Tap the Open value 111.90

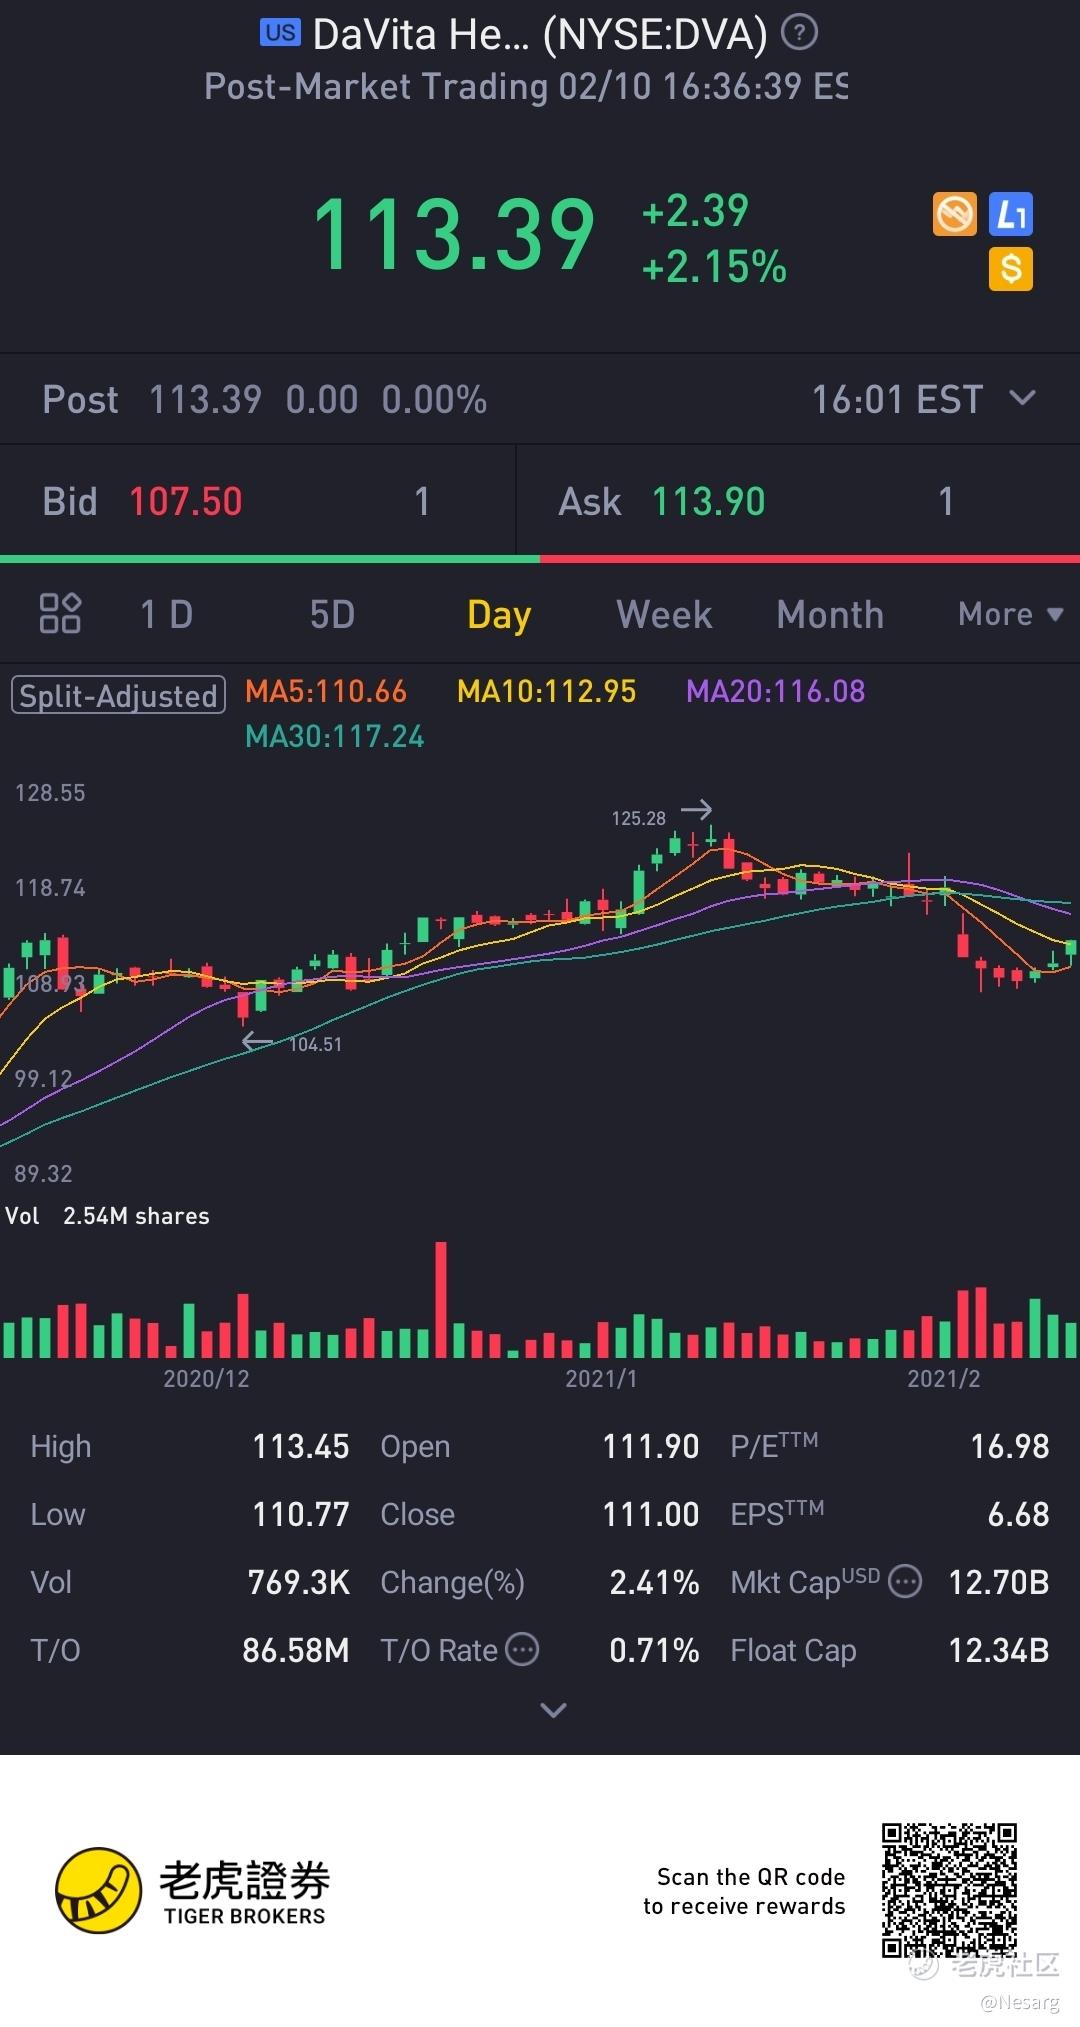point(651,1446)
